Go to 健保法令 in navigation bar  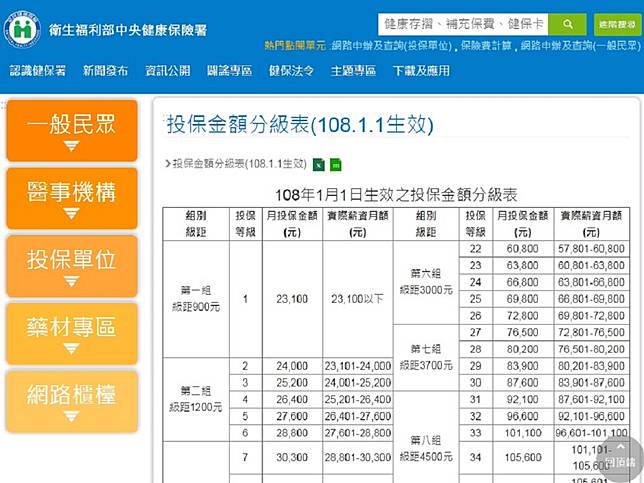tap(291, 71)
